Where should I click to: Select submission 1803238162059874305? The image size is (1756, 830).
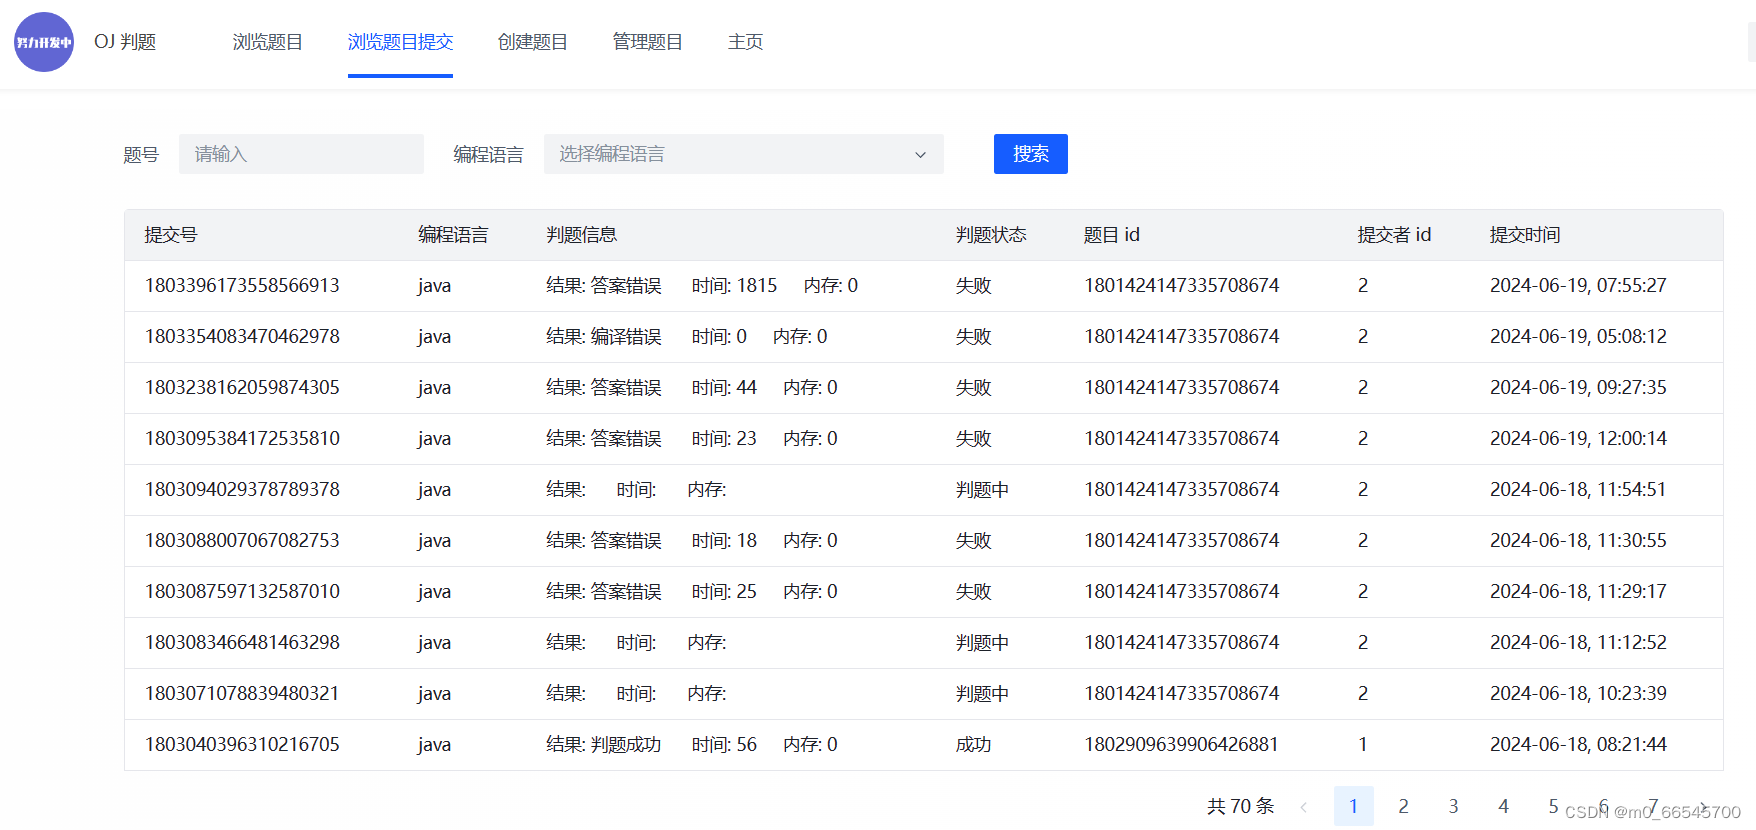click(242, 388)
